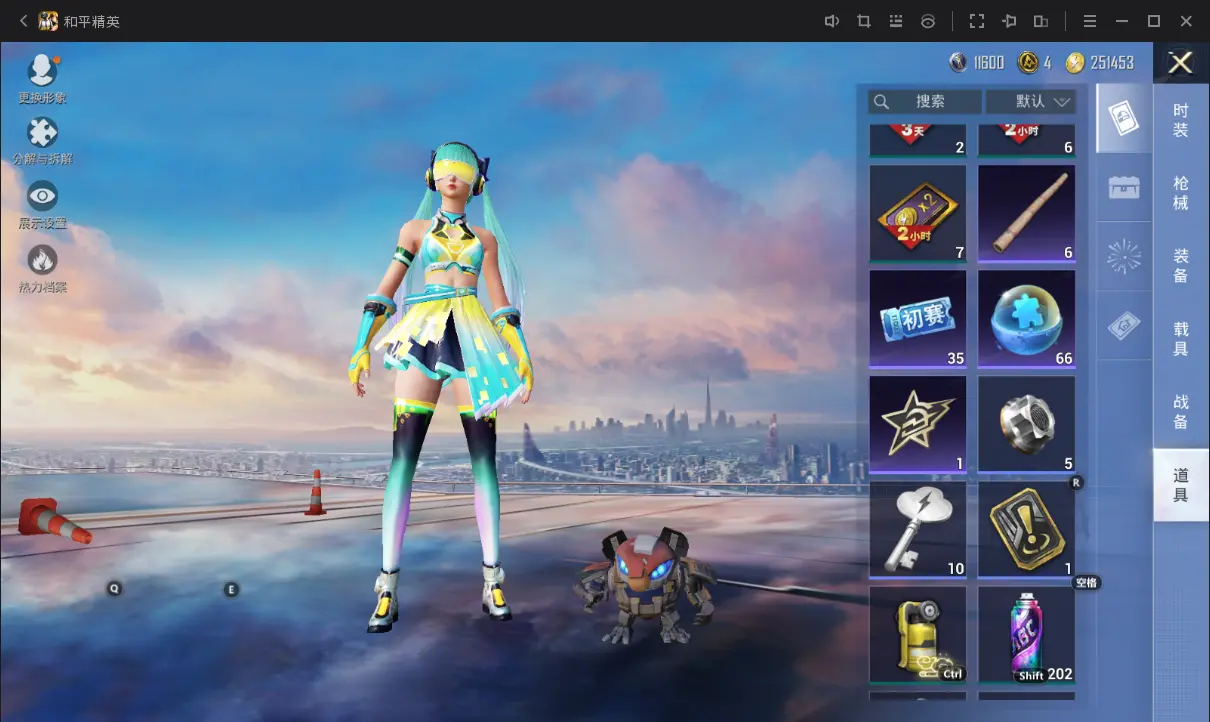Pin the emulator window on top
This screenshot has height=722, width=1210.
pos(1009,21)
